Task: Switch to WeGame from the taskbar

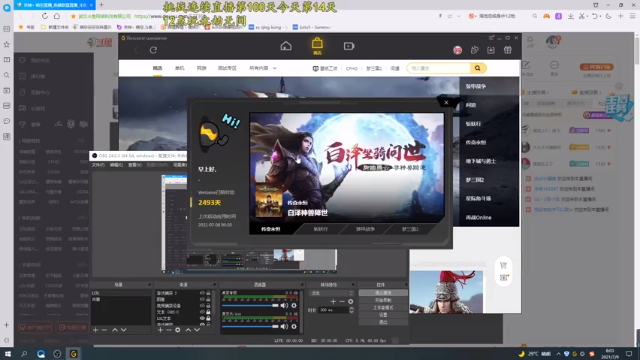Action: pyautogui.click(x=73, y=353)
